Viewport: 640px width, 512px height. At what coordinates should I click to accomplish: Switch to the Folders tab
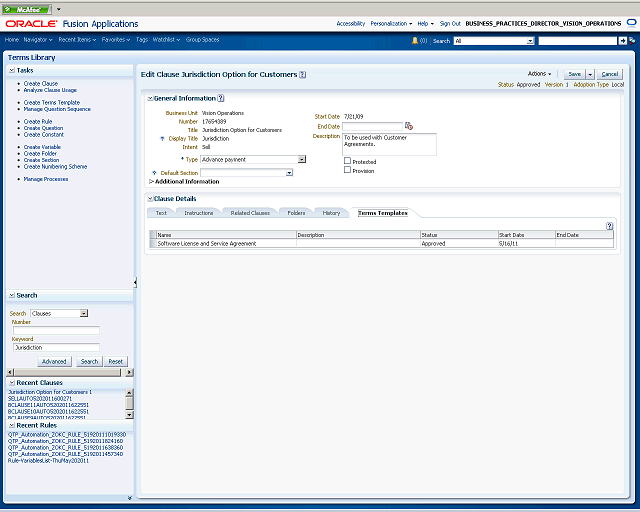296,213
